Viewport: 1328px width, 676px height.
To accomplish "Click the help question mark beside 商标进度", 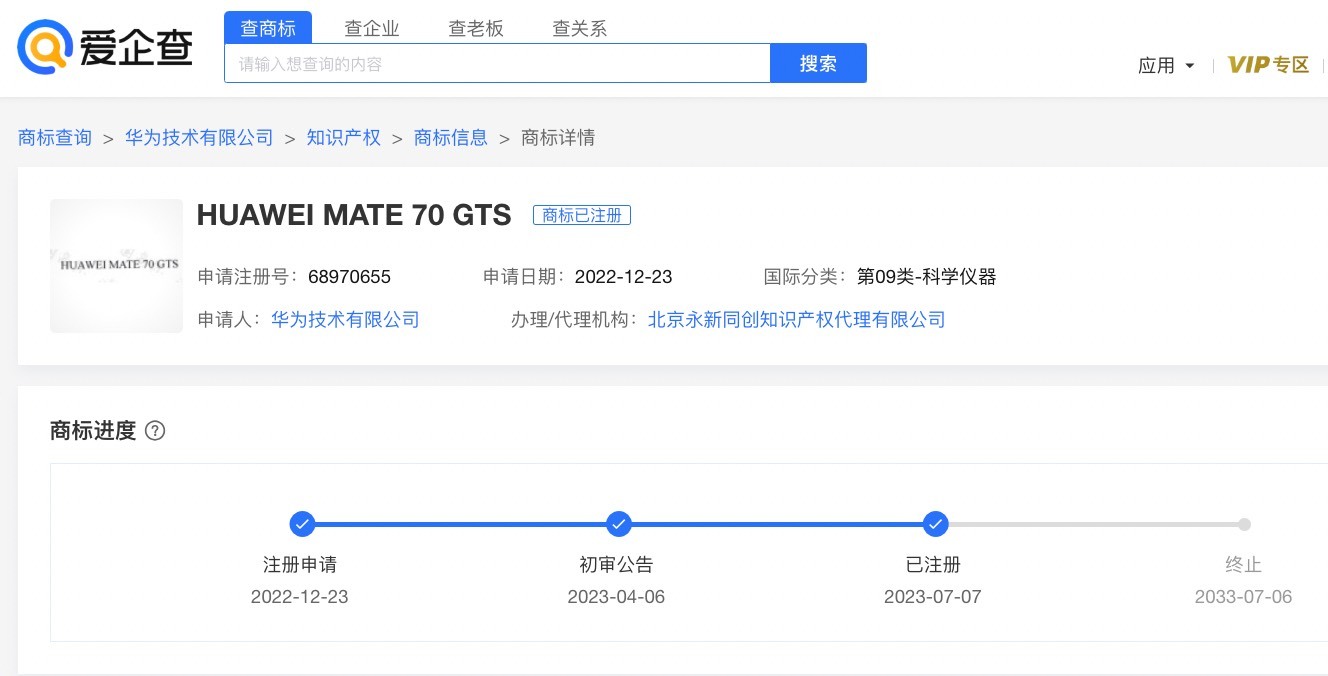I will click(x=155, y=431).
